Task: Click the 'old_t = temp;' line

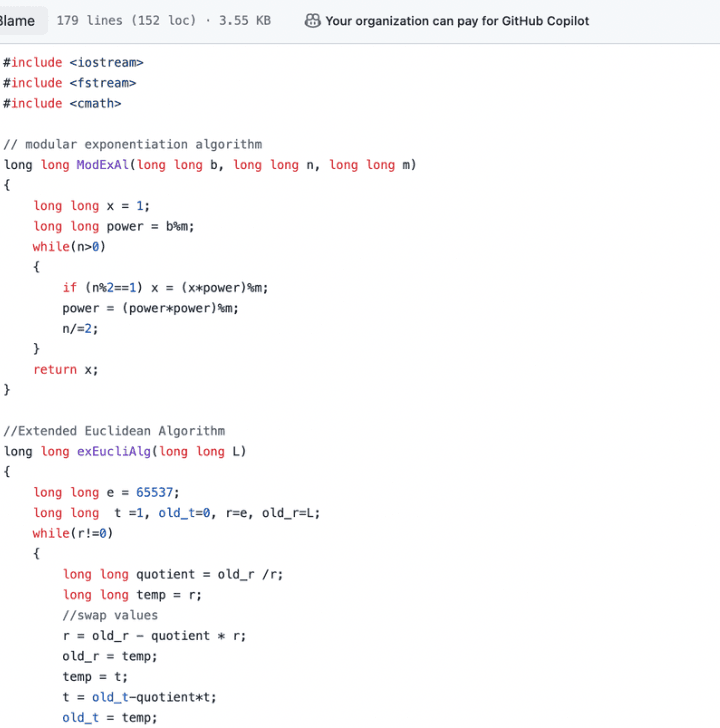Action: coord(110,717)
